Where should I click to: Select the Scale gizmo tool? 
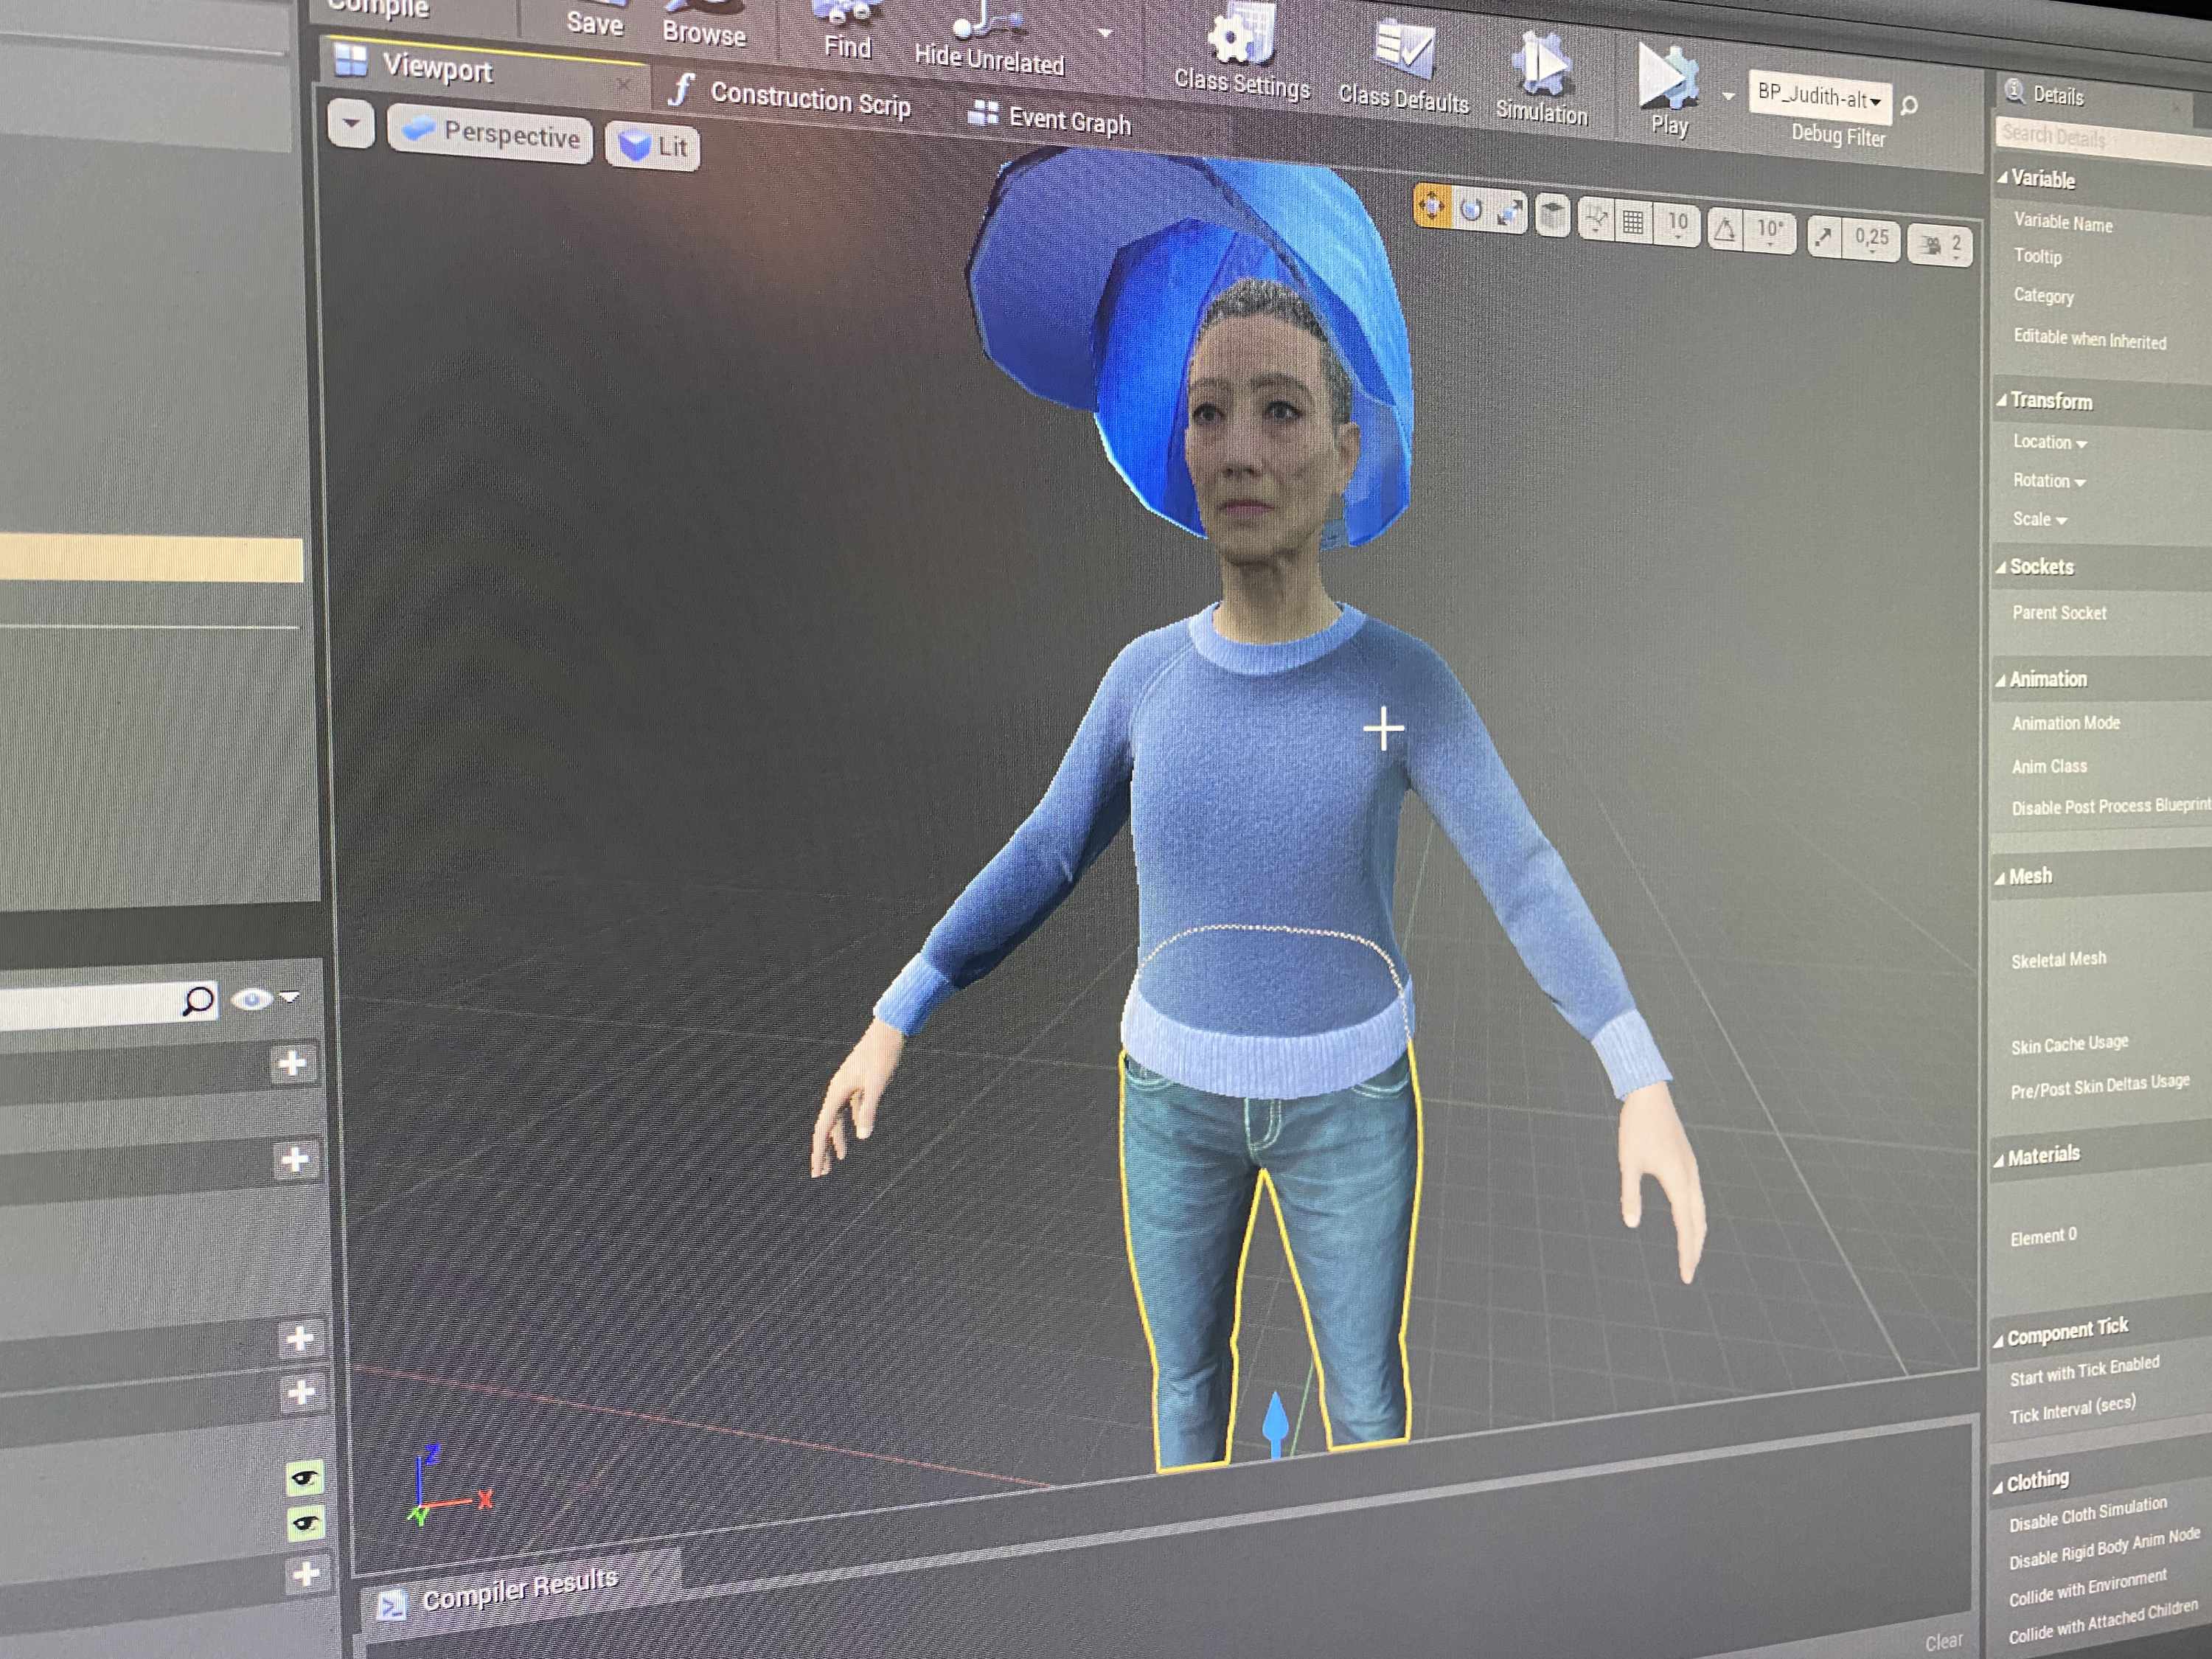pos(1509,213)
